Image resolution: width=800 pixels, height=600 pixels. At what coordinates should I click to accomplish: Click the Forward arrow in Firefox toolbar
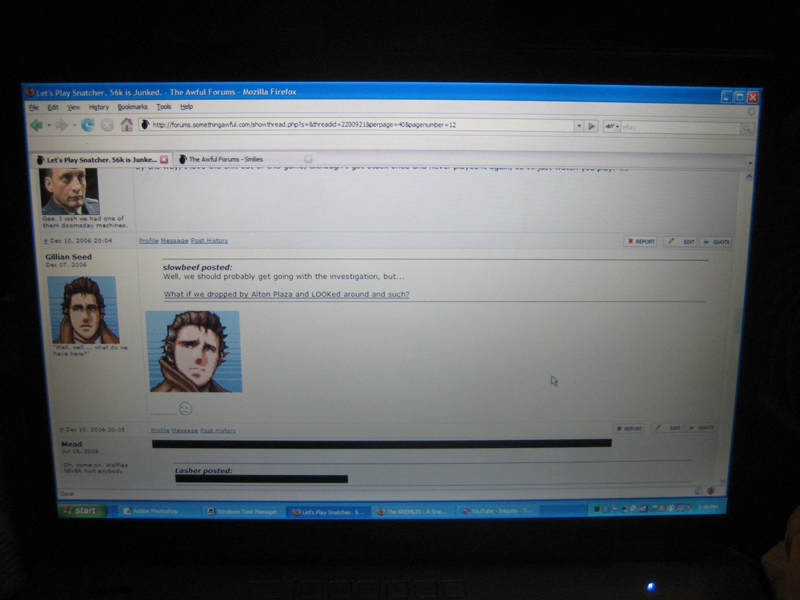(61, 125)
